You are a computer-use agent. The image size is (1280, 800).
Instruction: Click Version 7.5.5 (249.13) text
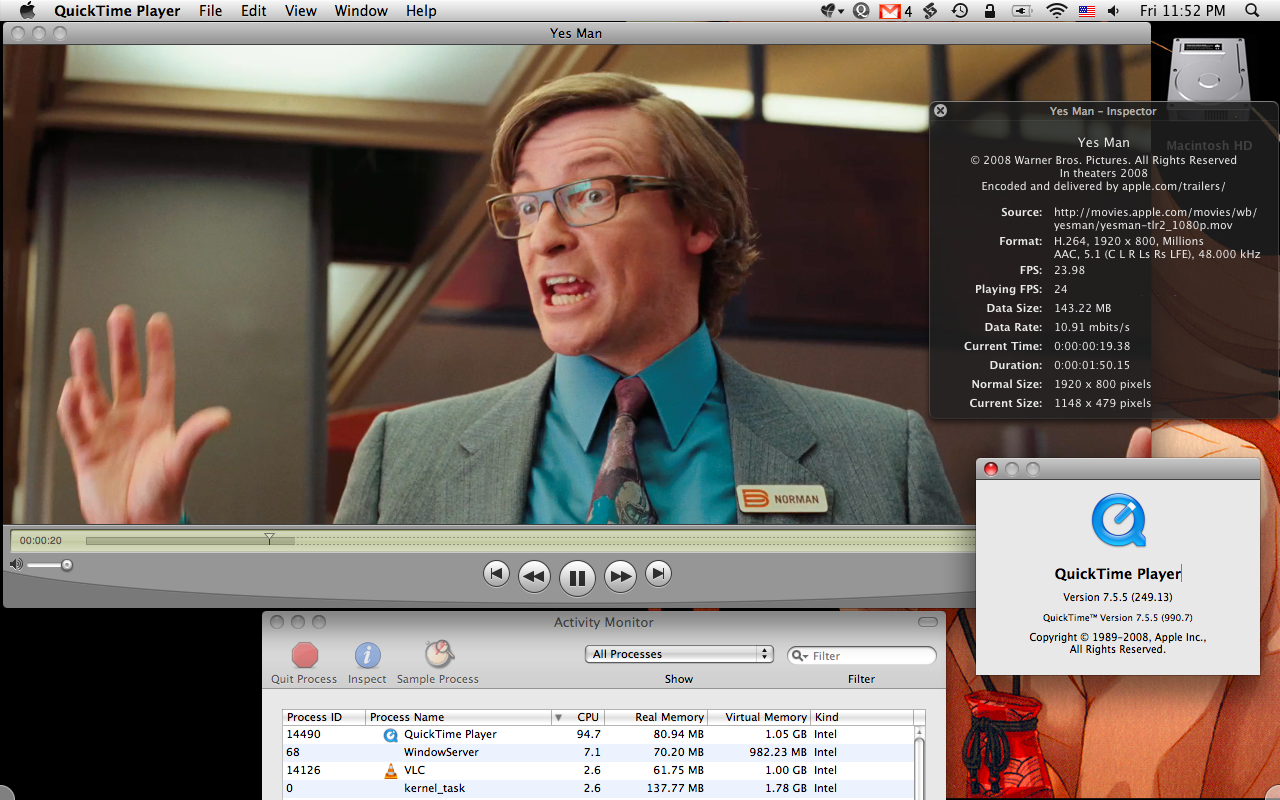tap(1118, 597)
